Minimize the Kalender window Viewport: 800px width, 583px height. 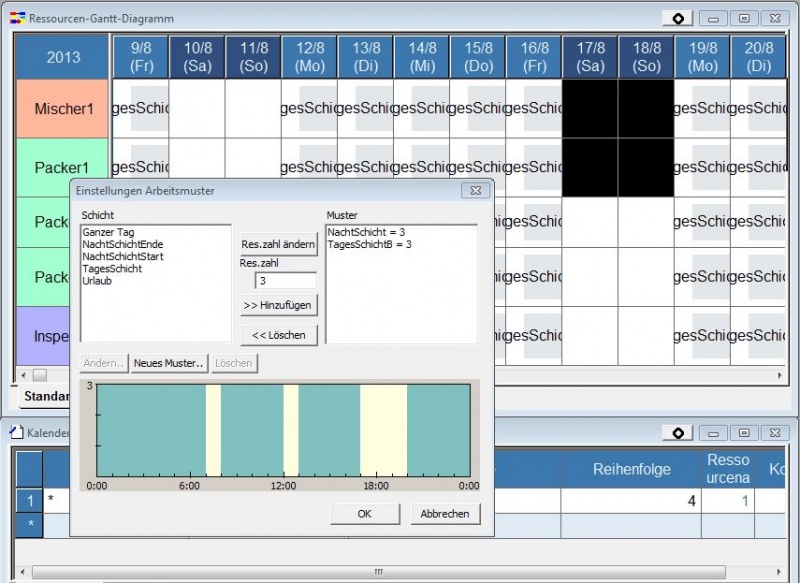(x=713, y=433)
